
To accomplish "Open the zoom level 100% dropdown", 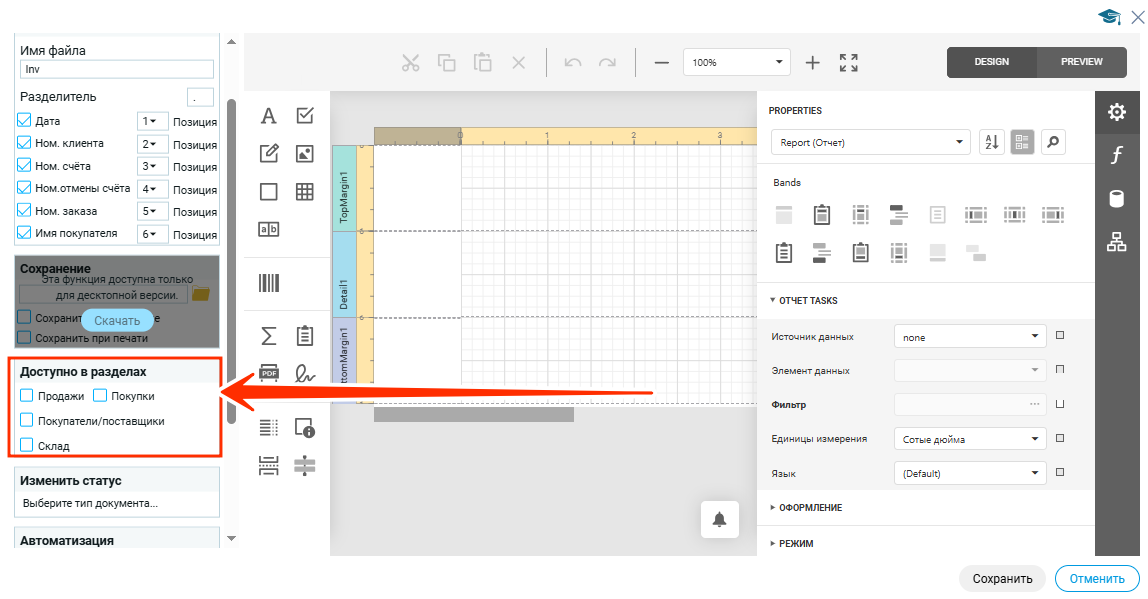I will pos(737,62).
